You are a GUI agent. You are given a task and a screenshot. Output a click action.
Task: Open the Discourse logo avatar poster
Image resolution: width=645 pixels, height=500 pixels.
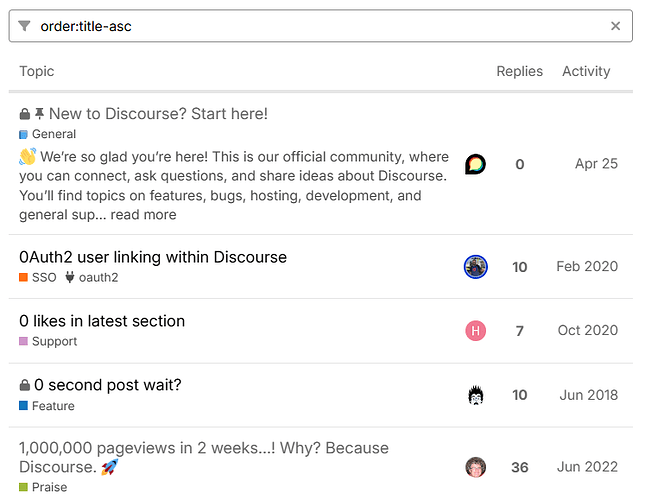coord(476,164)
